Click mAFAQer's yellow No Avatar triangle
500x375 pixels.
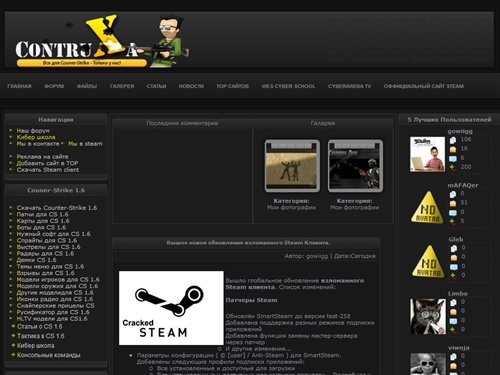(x=428, y=207)
